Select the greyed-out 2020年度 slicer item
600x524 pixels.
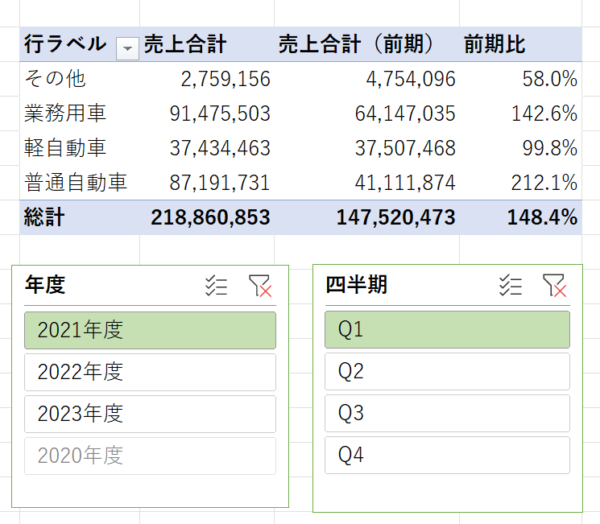[x=150, y=455]
